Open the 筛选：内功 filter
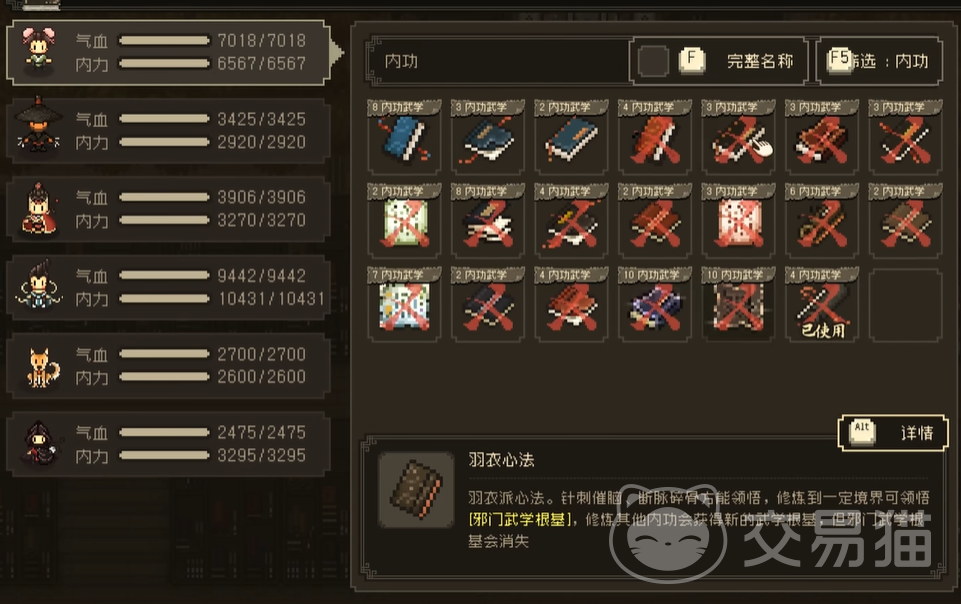 coord(879,61)
